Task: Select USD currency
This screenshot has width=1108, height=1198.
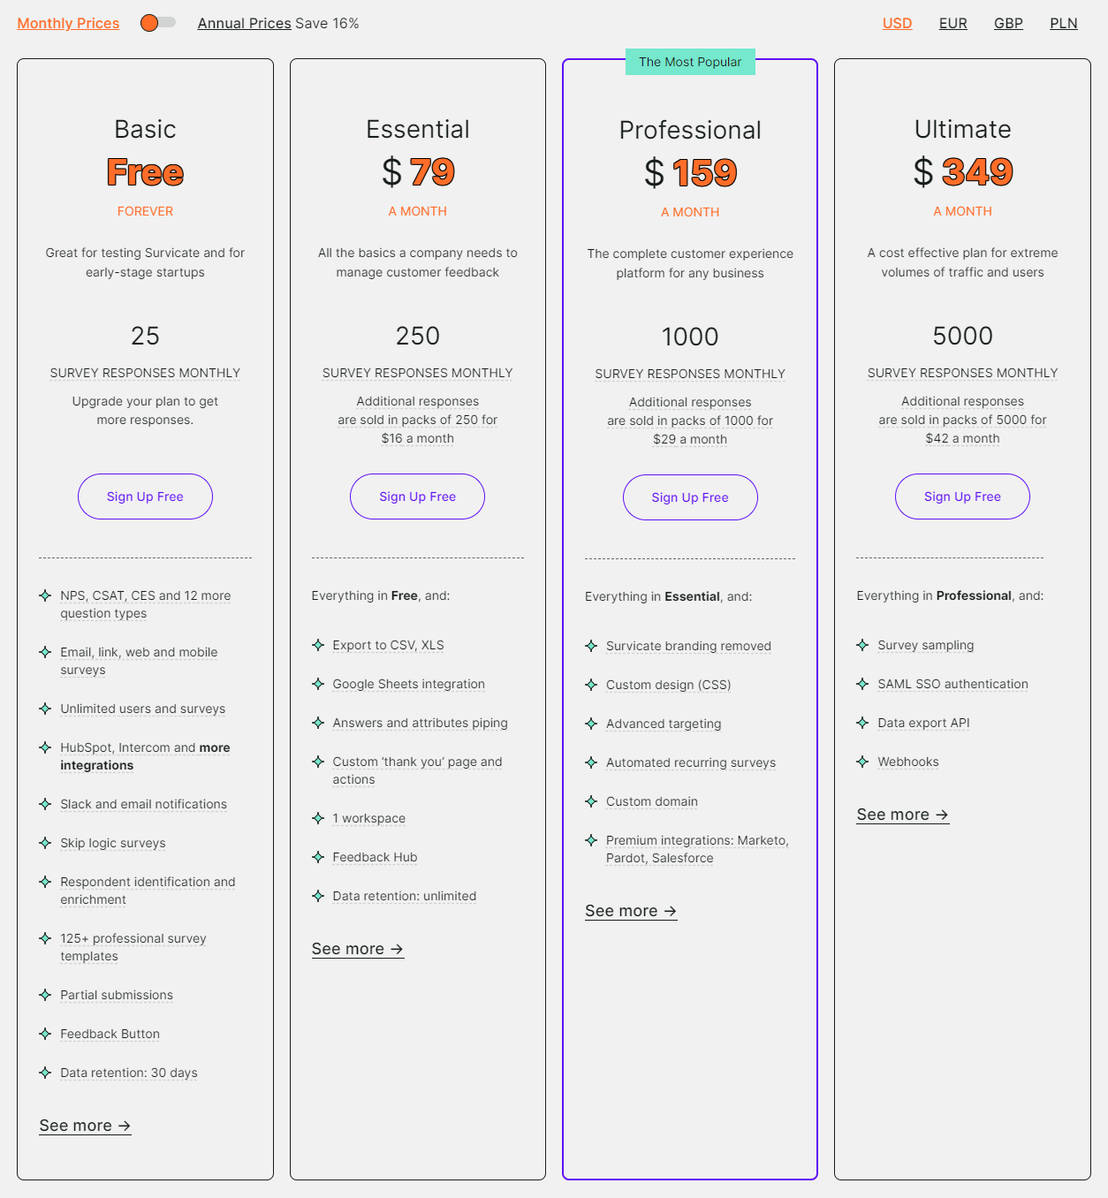Action: click(897, 23)
